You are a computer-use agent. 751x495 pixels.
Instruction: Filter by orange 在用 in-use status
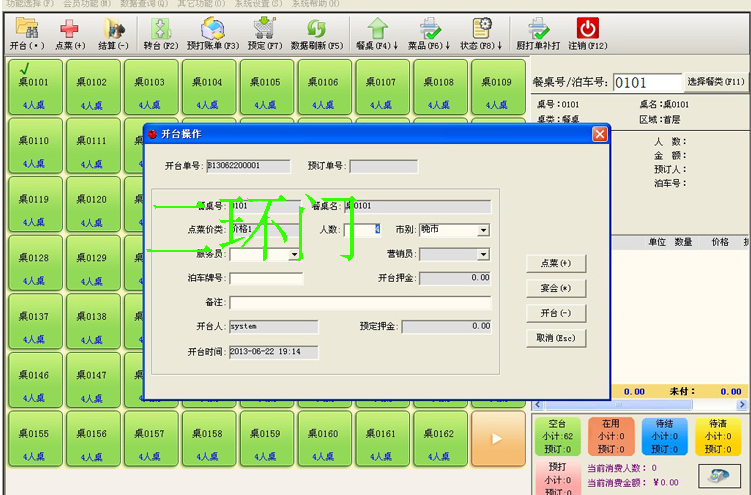(x=611, y=436)
